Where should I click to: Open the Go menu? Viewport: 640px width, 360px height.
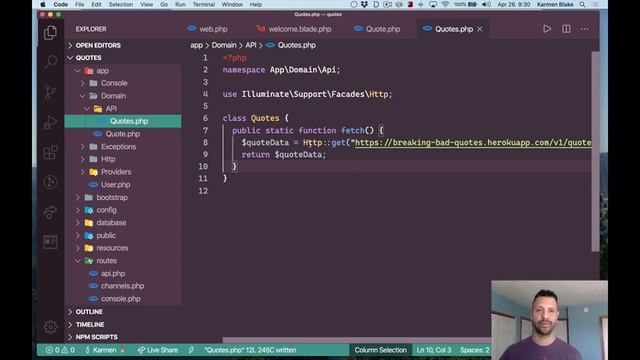(164, 4)
